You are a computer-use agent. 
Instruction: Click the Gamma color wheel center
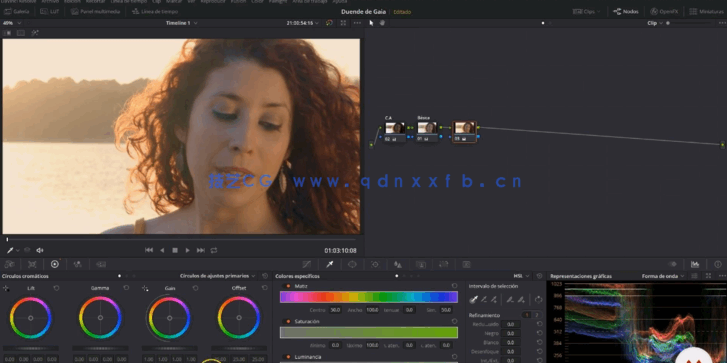click(100, 318)
